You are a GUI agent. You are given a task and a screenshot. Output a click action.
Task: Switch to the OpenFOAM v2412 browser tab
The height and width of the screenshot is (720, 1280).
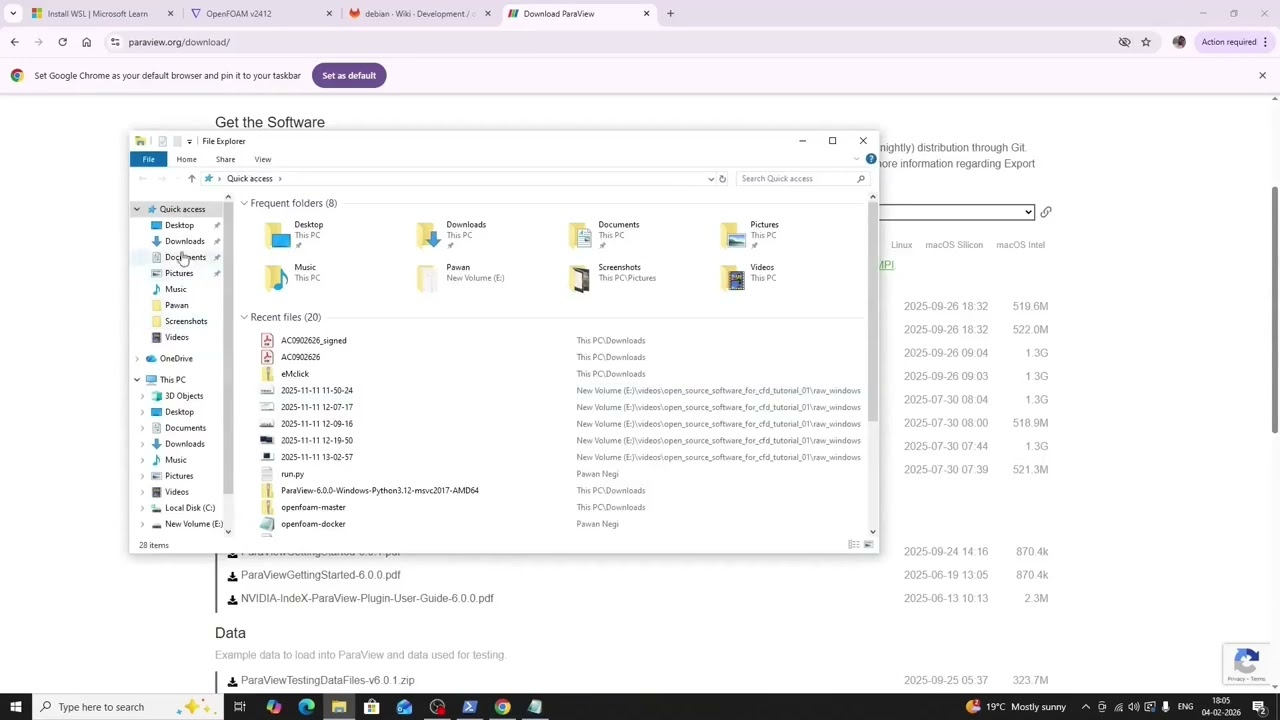click(x=260, y=14)
